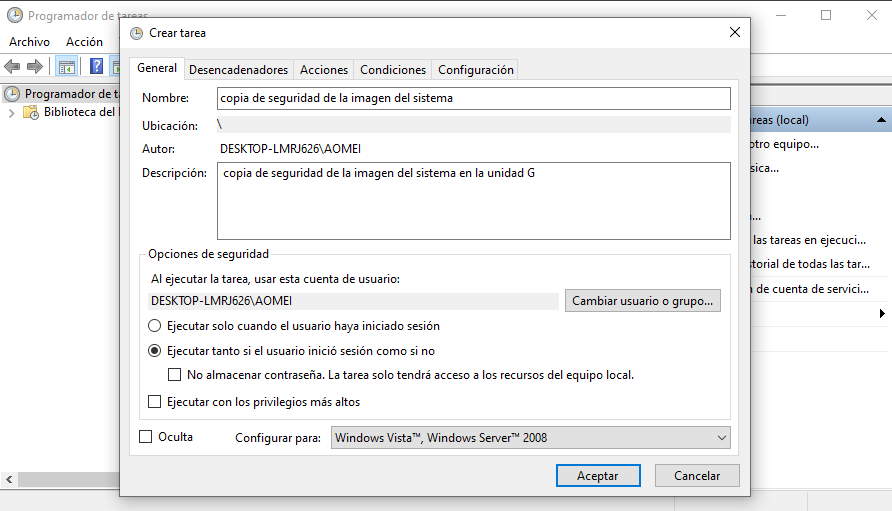Expand the Biblioteca tree node
The height and width of the screenshot is (511, 892).
[12, 113]
